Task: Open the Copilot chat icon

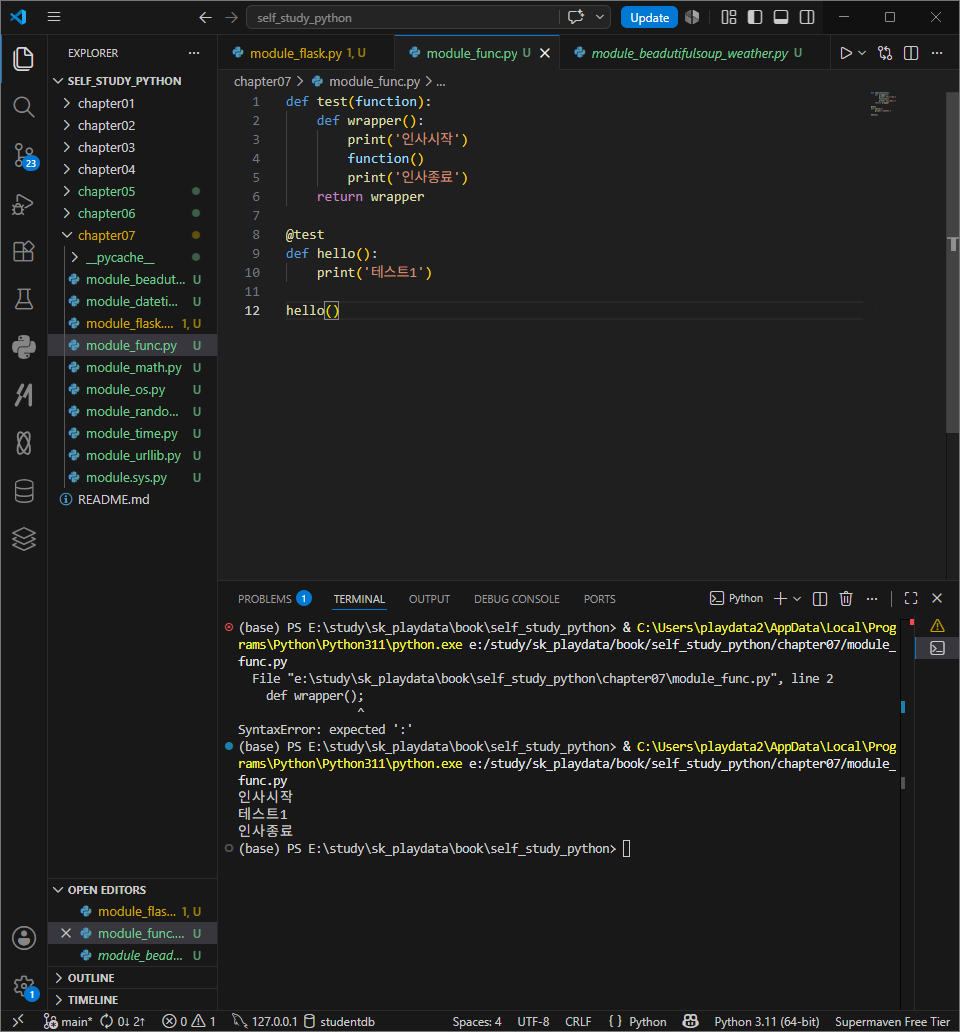Action: coord(576,17)
